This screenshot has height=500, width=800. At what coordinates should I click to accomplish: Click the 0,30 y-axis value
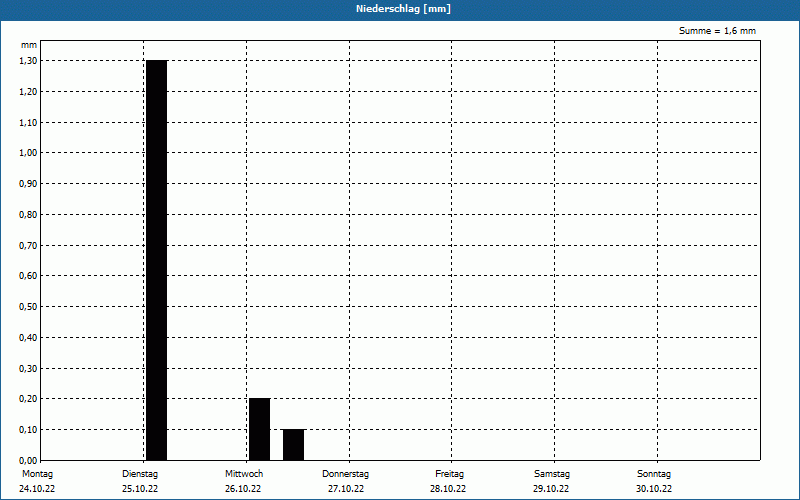(28, 368)
